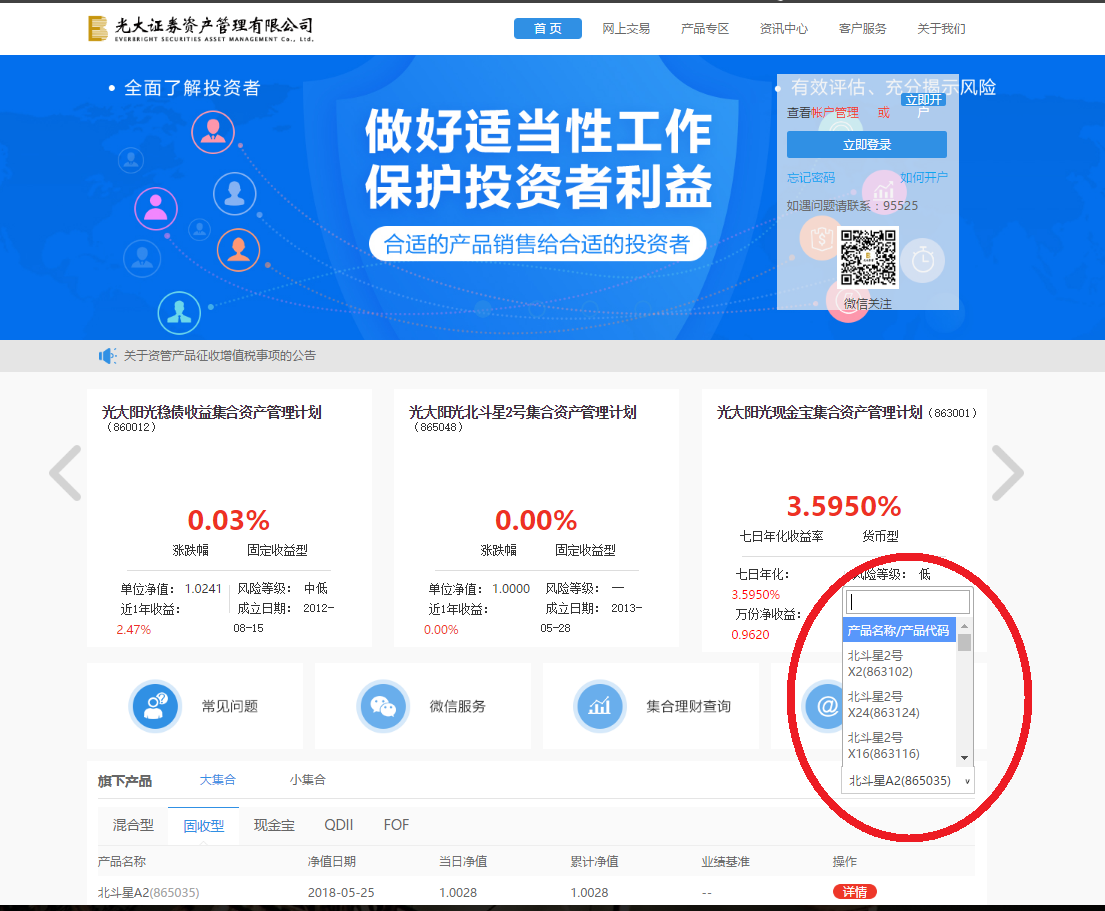Open the 北斗星A2(865035) select box
Viewport: 1105px width, 911px height.
(908, 781)
